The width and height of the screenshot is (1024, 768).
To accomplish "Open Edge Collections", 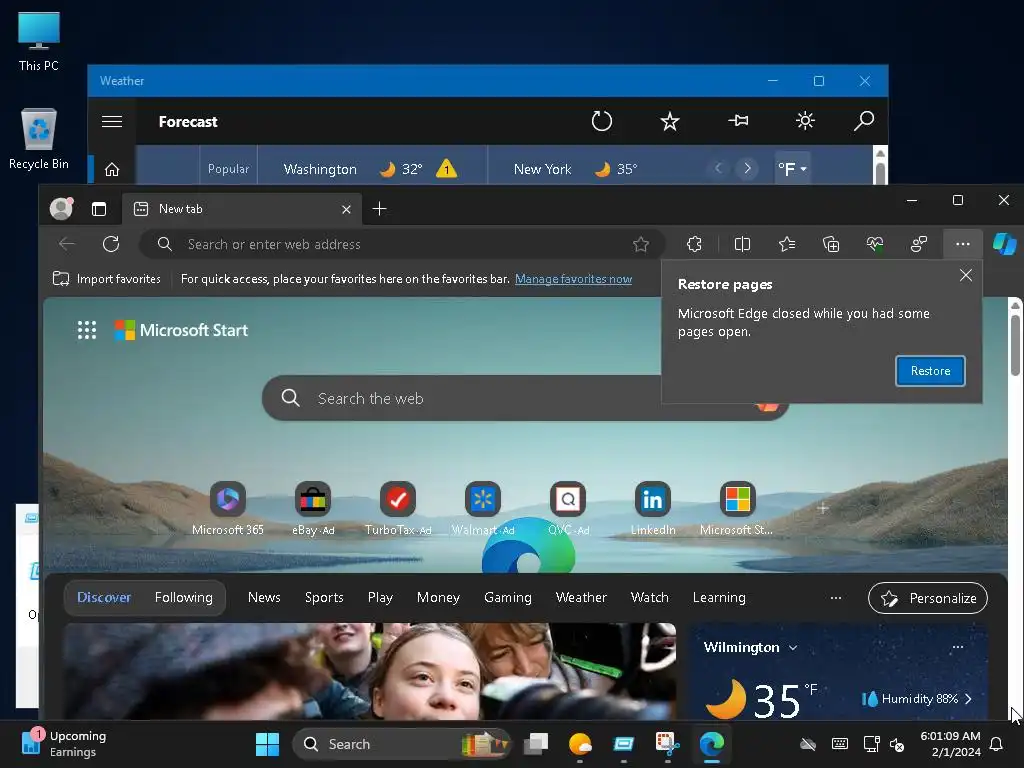I will [831, 244].
